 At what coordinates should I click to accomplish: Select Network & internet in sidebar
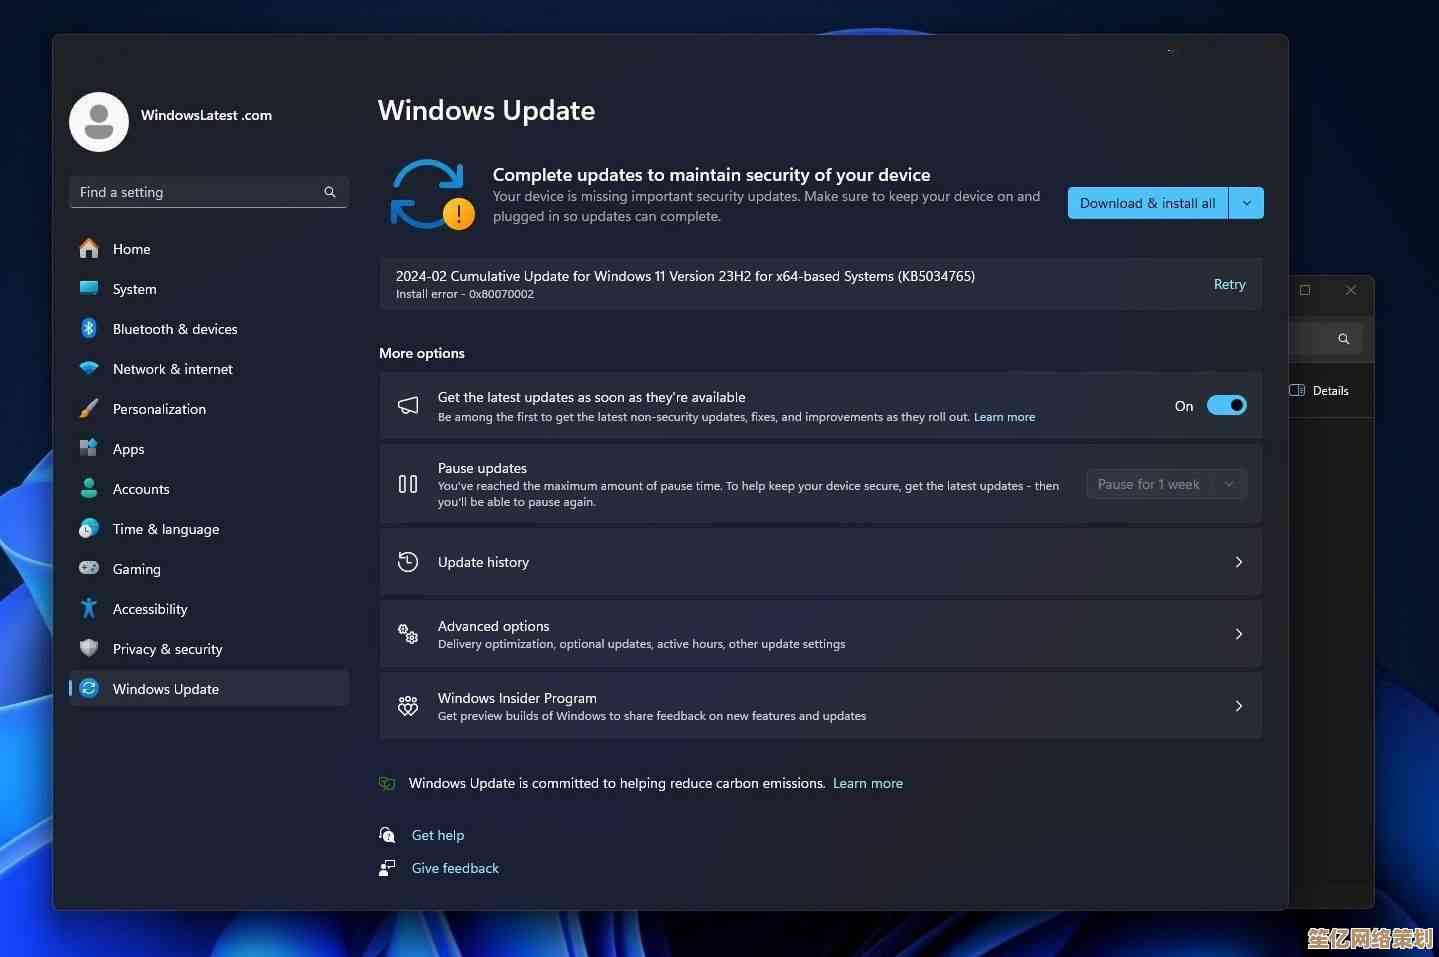click(x=172, y=369)
